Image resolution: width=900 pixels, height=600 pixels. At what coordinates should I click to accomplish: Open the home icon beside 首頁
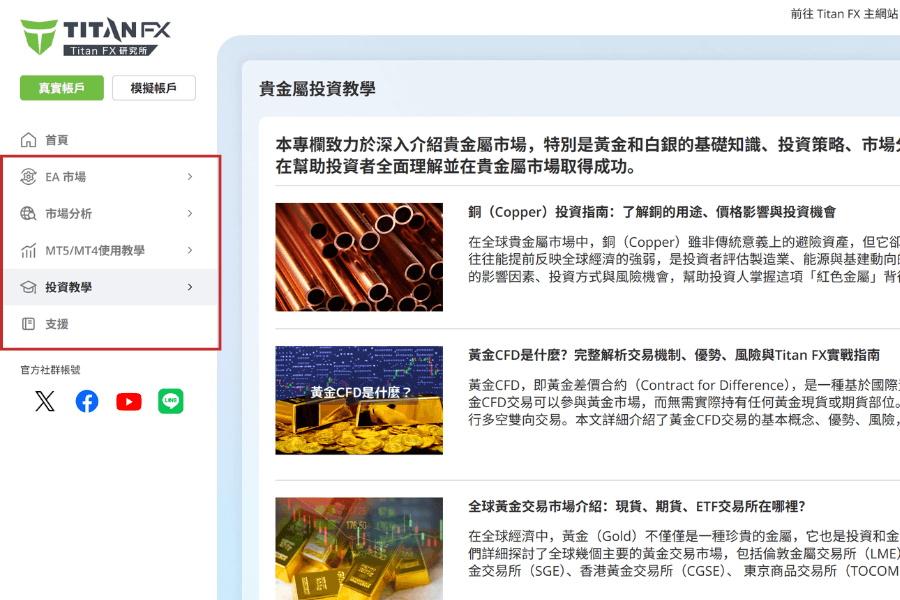[28, 140]
